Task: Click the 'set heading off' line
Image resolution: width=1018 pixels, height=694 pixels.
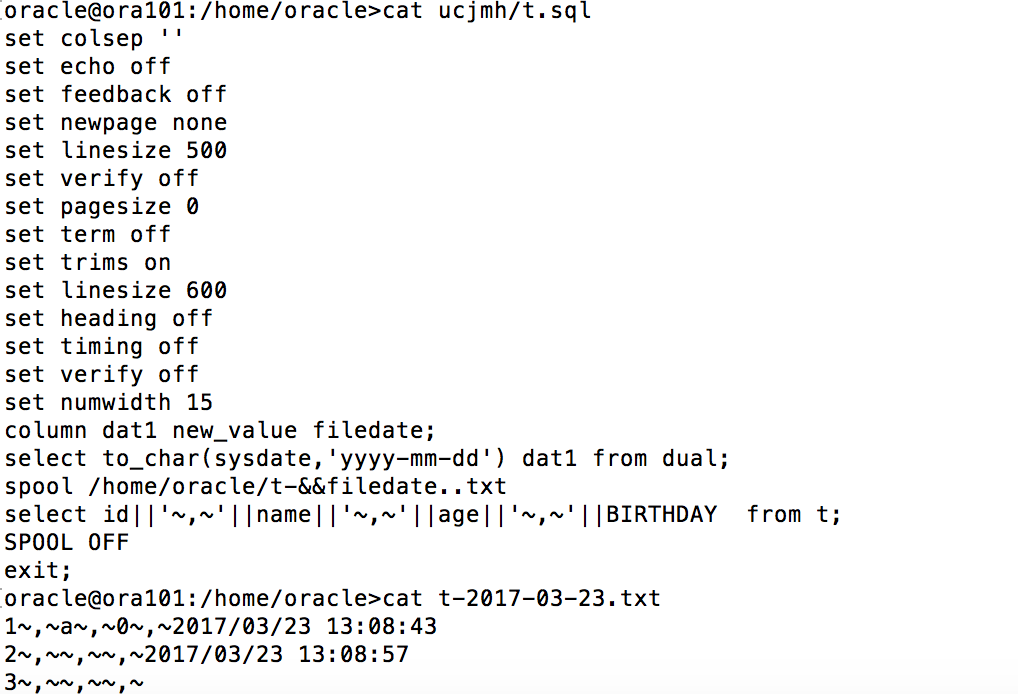Action: [x=108, y=319]
